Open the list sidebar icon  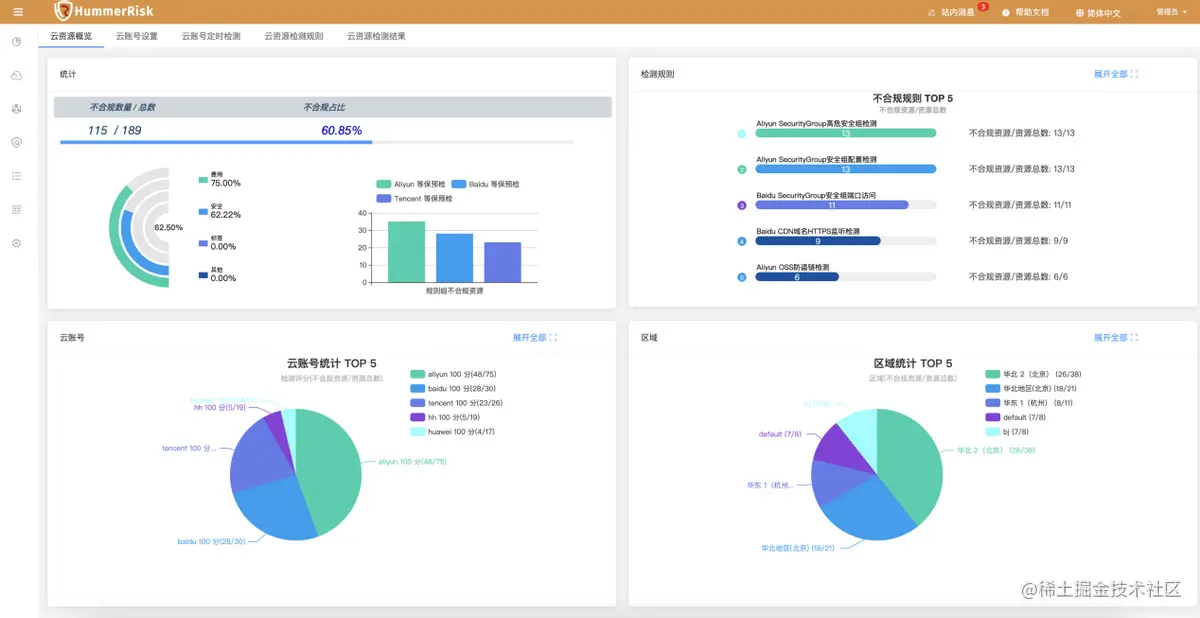17,176
